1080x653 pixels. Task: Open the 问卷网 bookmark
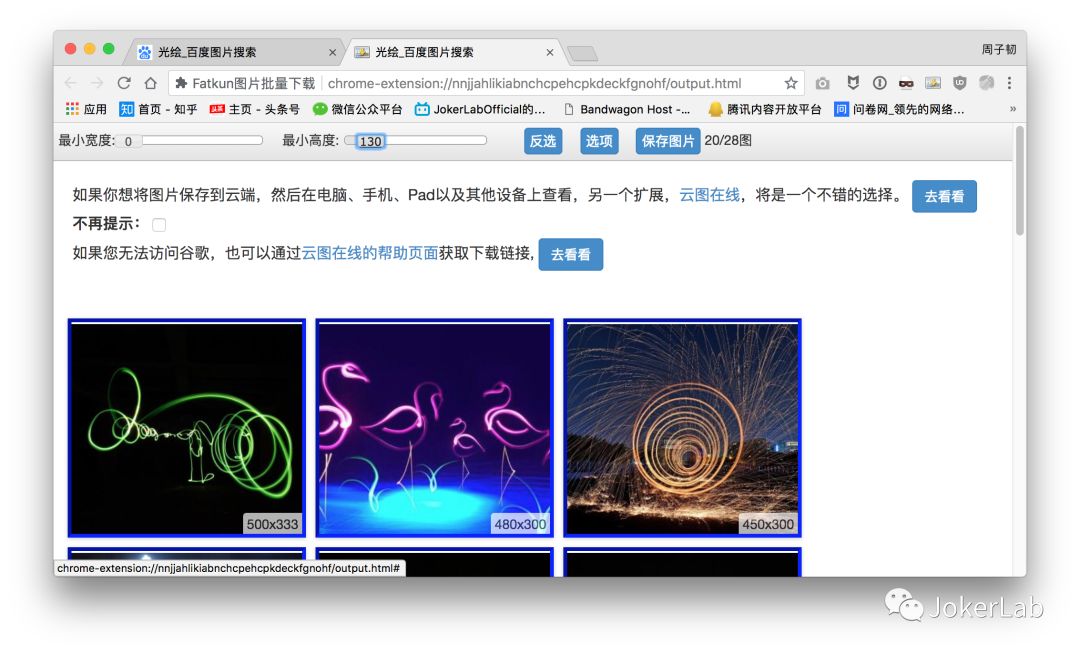(899, 109)
